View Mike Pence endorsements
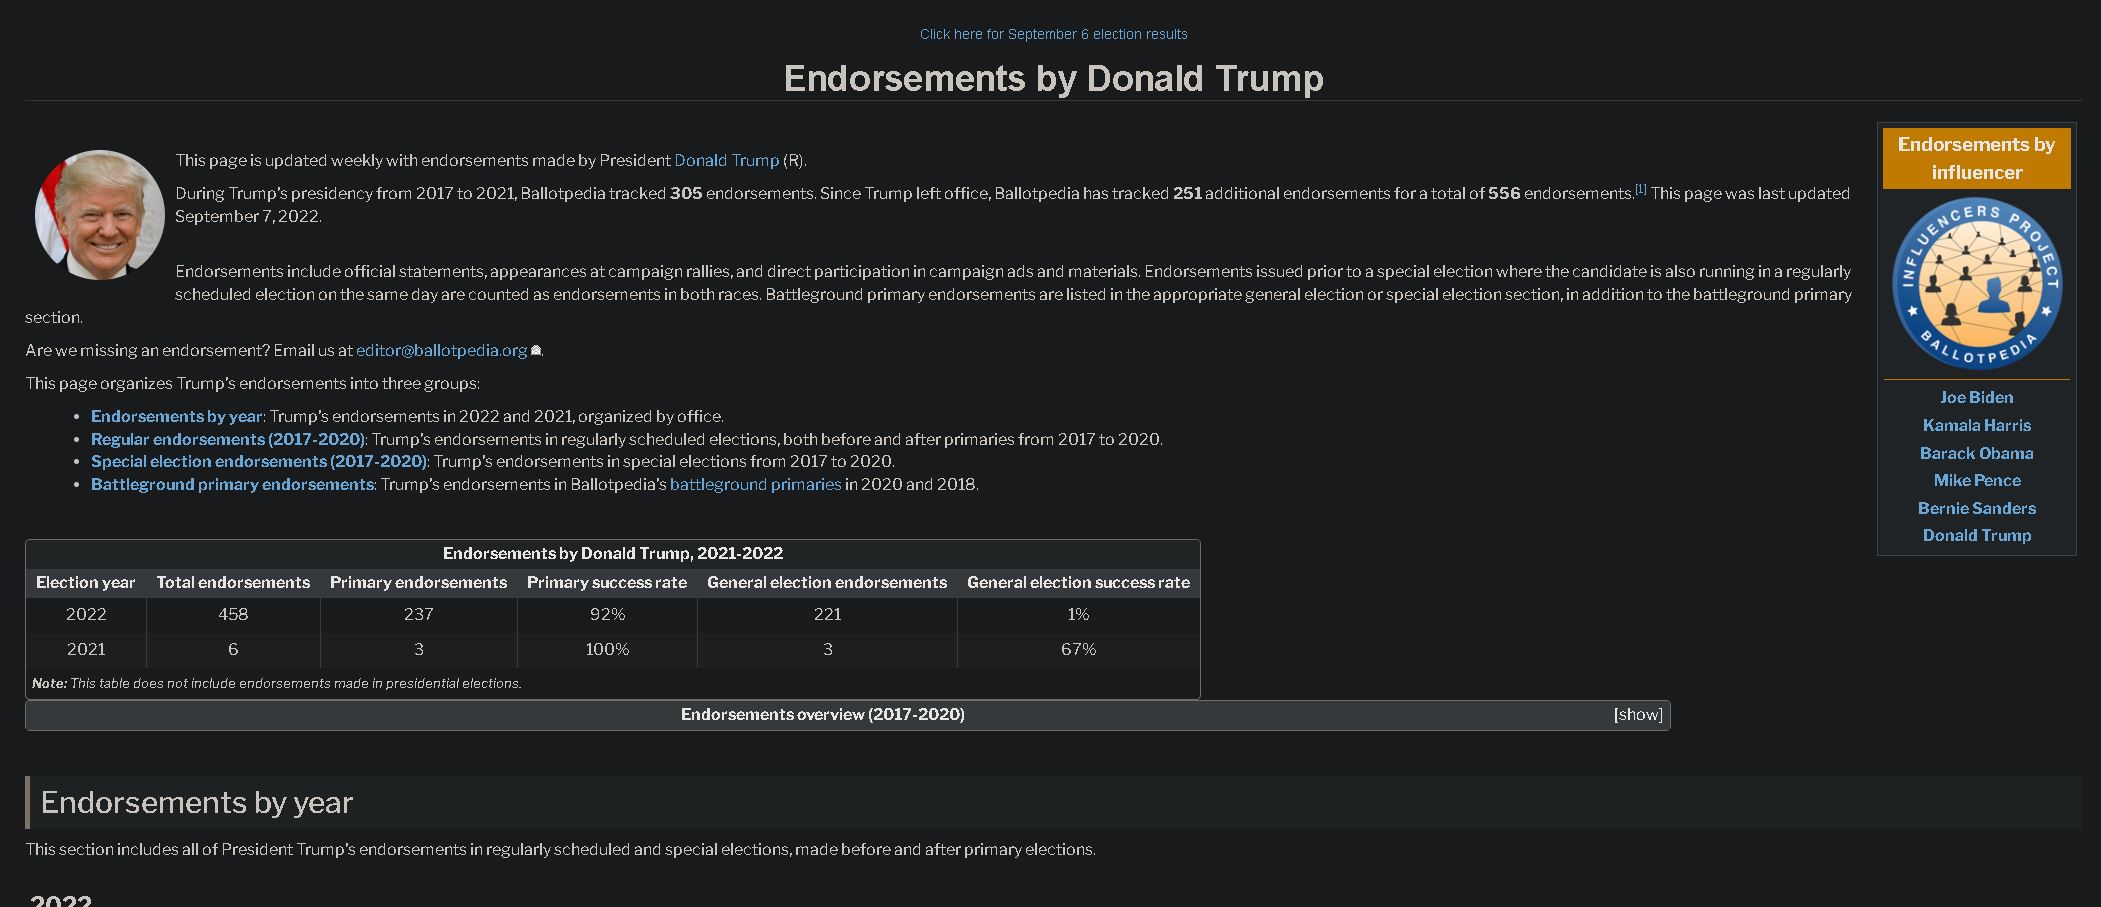Viewport: 2101px width, 907px height. click(1976, 481)
